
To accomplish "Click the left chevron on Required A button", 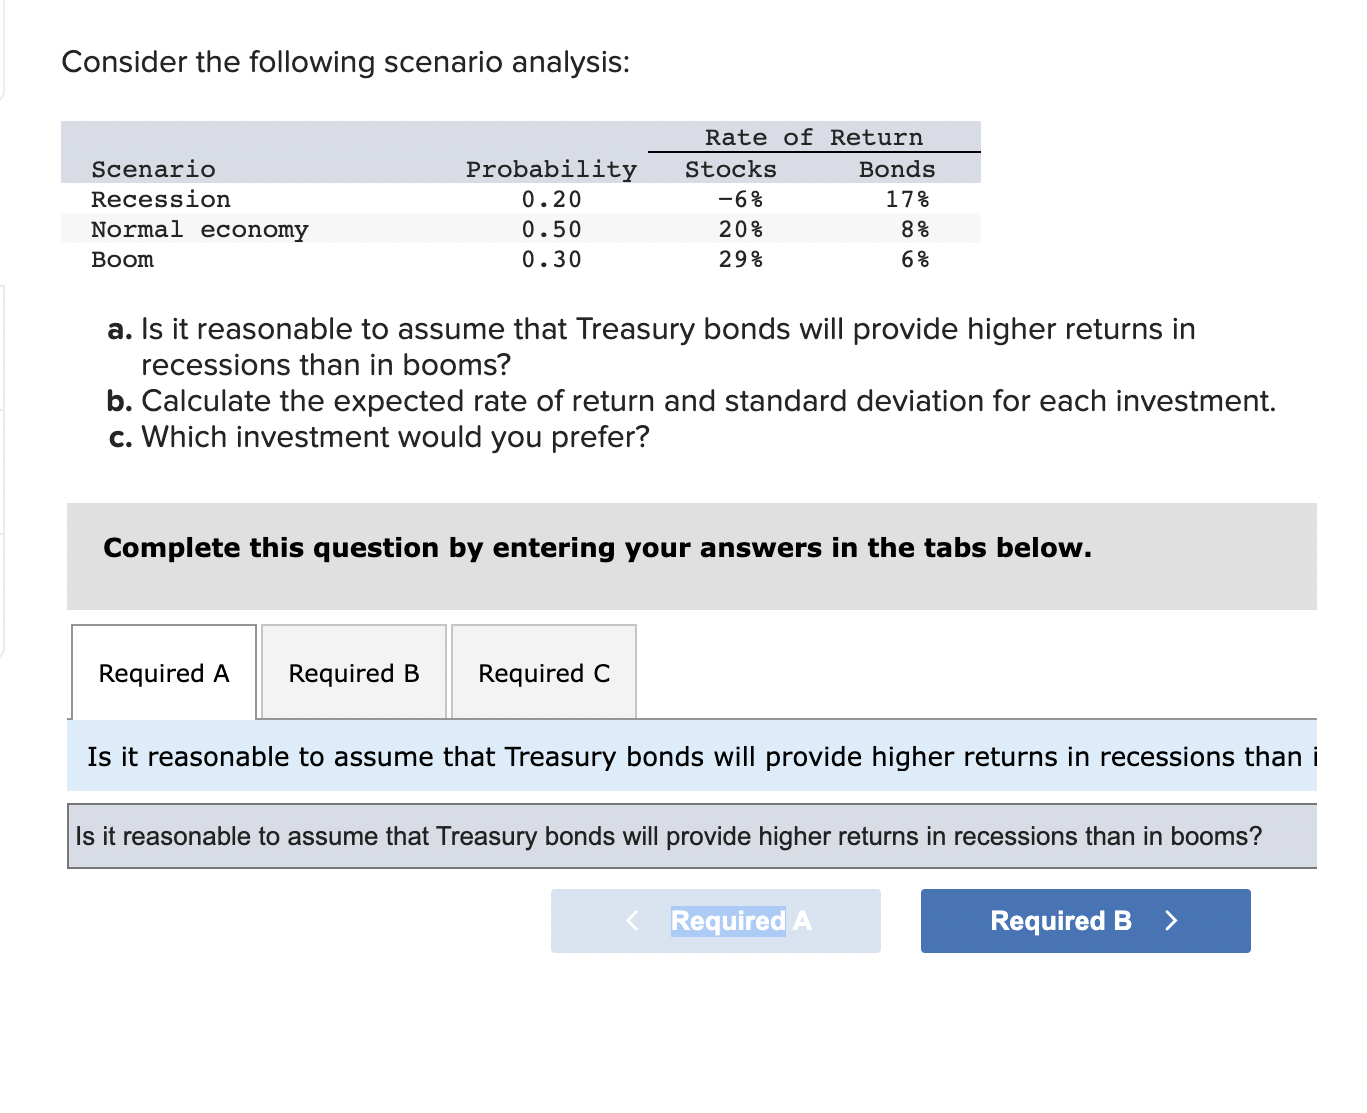I will [x=631, y=920].
